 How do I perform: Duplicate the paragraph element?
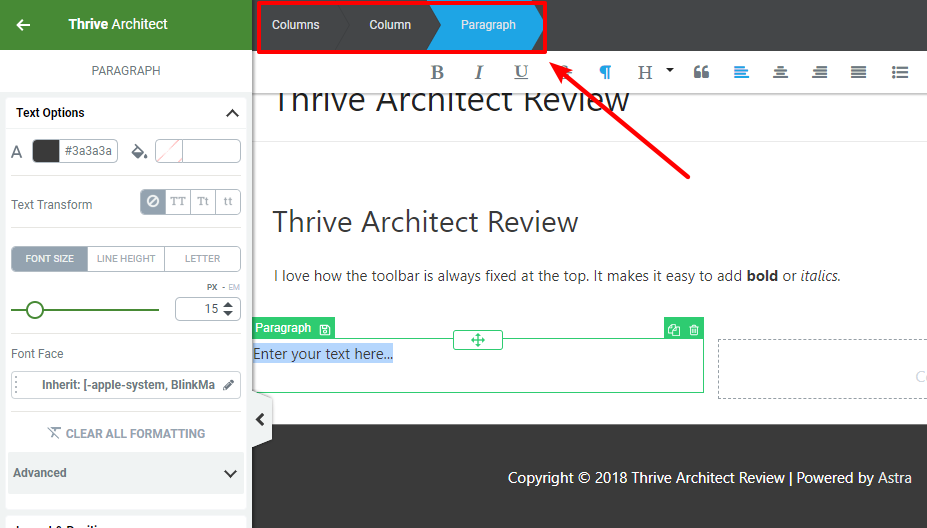pyautogui.click(x=673, y=330)
